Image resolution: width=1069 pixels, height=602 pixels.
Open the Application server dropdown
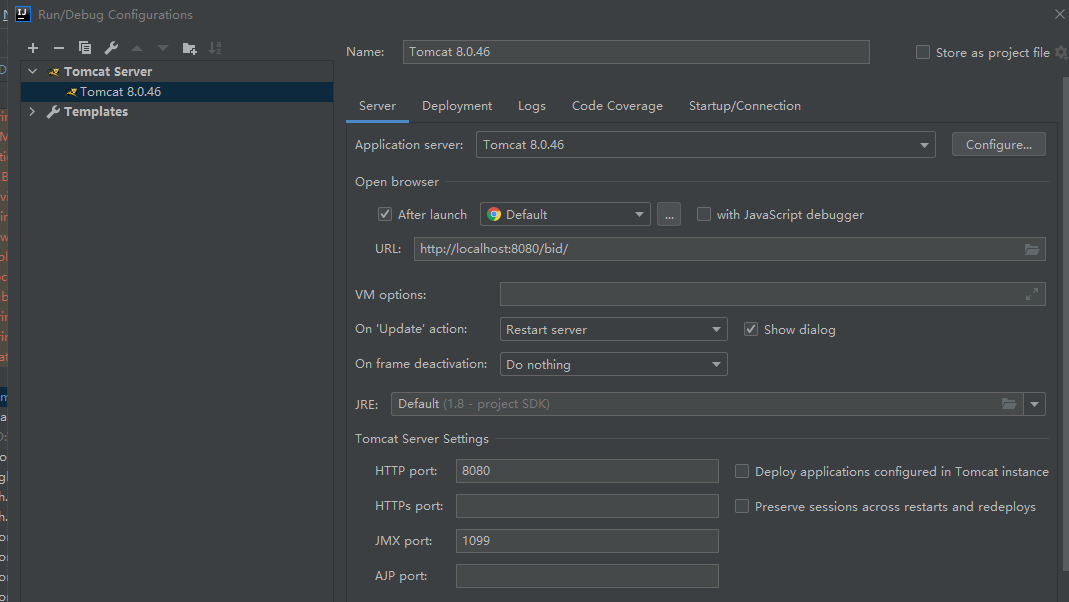tap(705, 145)
